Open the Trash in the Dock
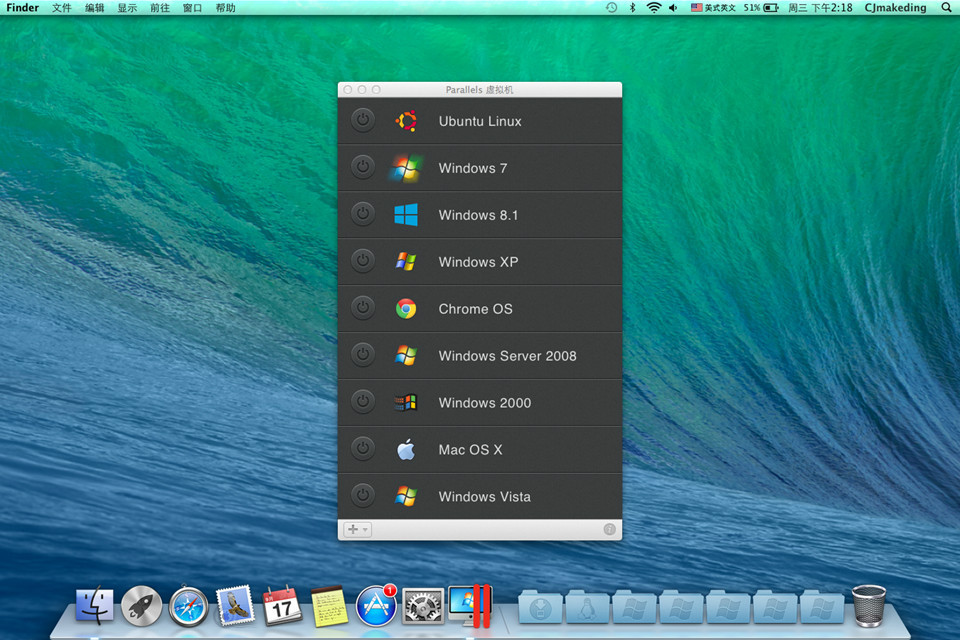960x640 pixels. [x=869, y=606]
